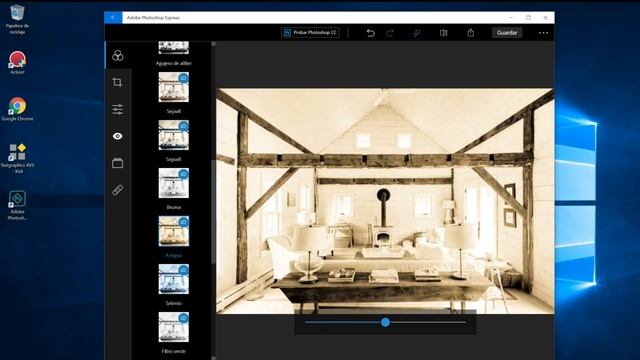Minimize the Photoshop Express window
640x360 pixels.
[511, 18]
